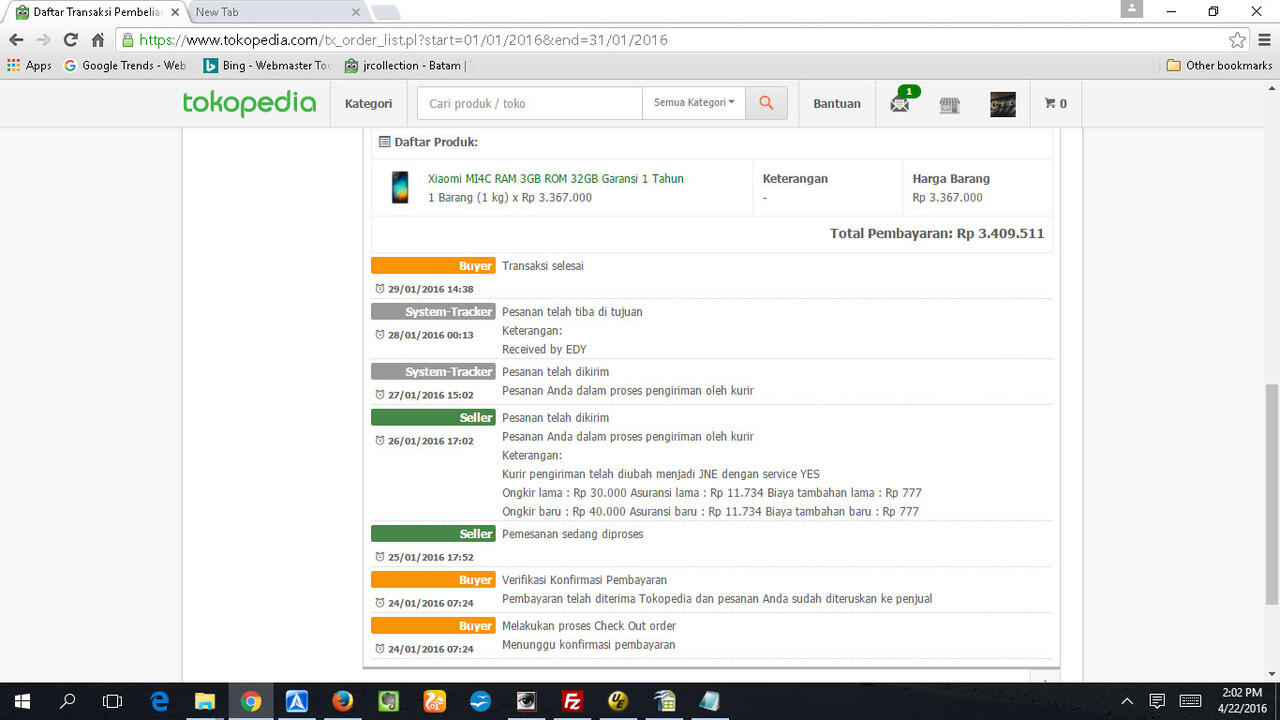
Task: Reload the page with refresh icon
Action: 70,40
